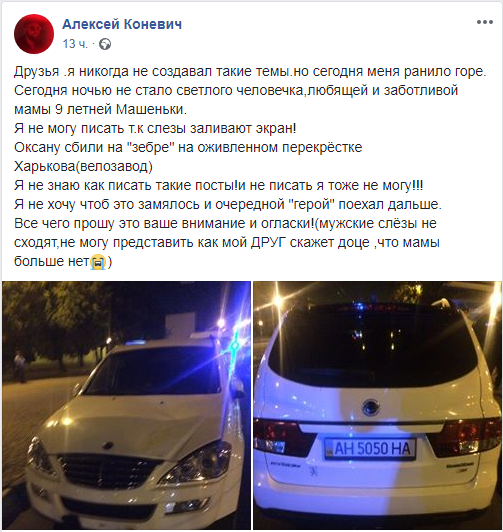The width and height of the screenshot is (503, 532).
Task: Open the author name link Алексей Коневич
Action: pos(122,24)
